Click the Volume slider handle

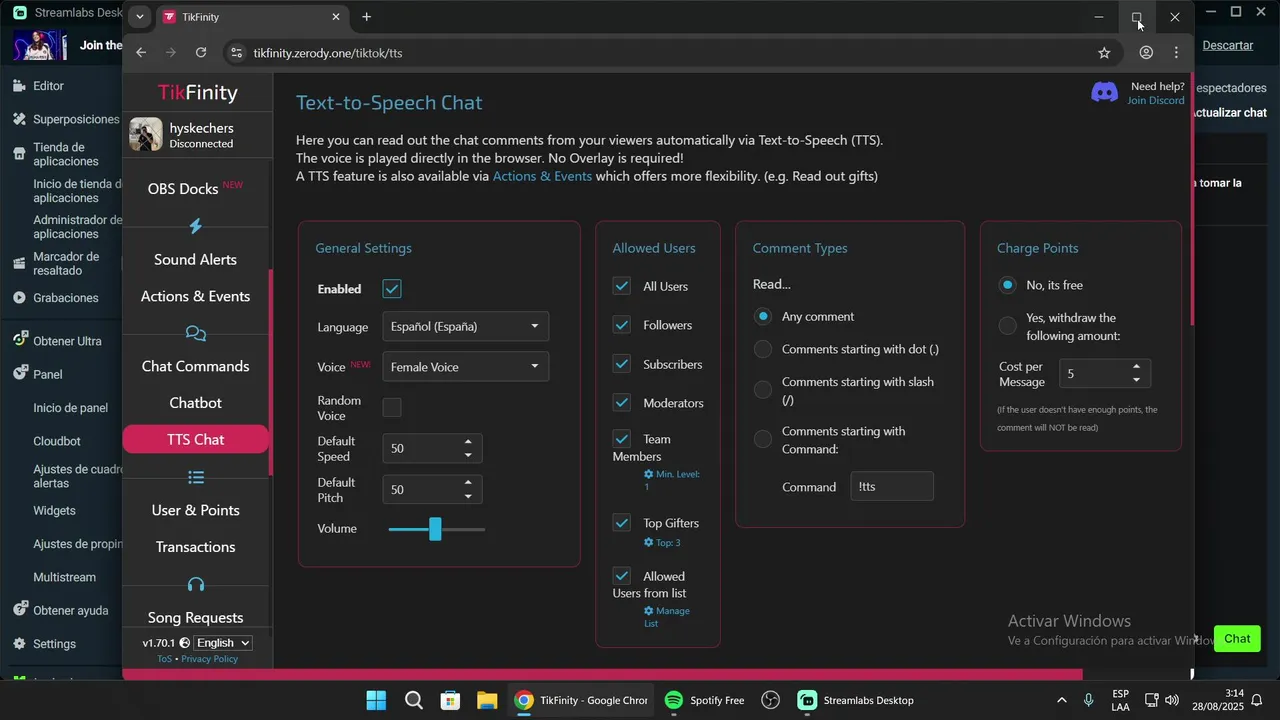435,529
